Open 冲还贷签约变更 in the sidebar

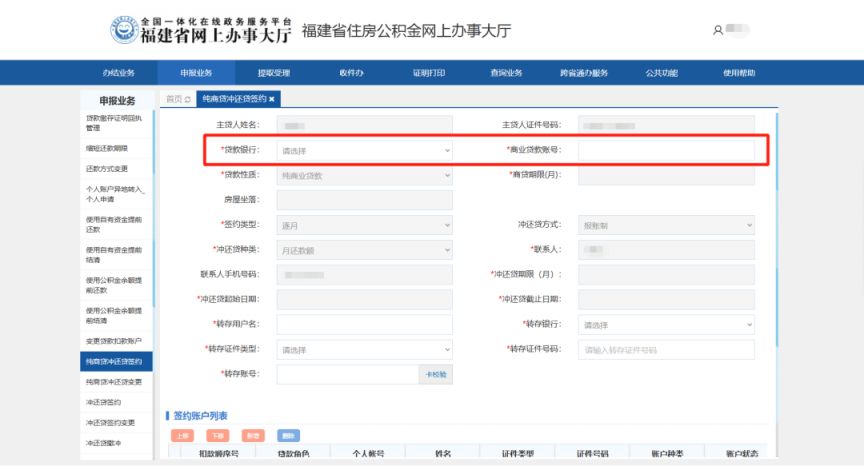pos(116,422)
